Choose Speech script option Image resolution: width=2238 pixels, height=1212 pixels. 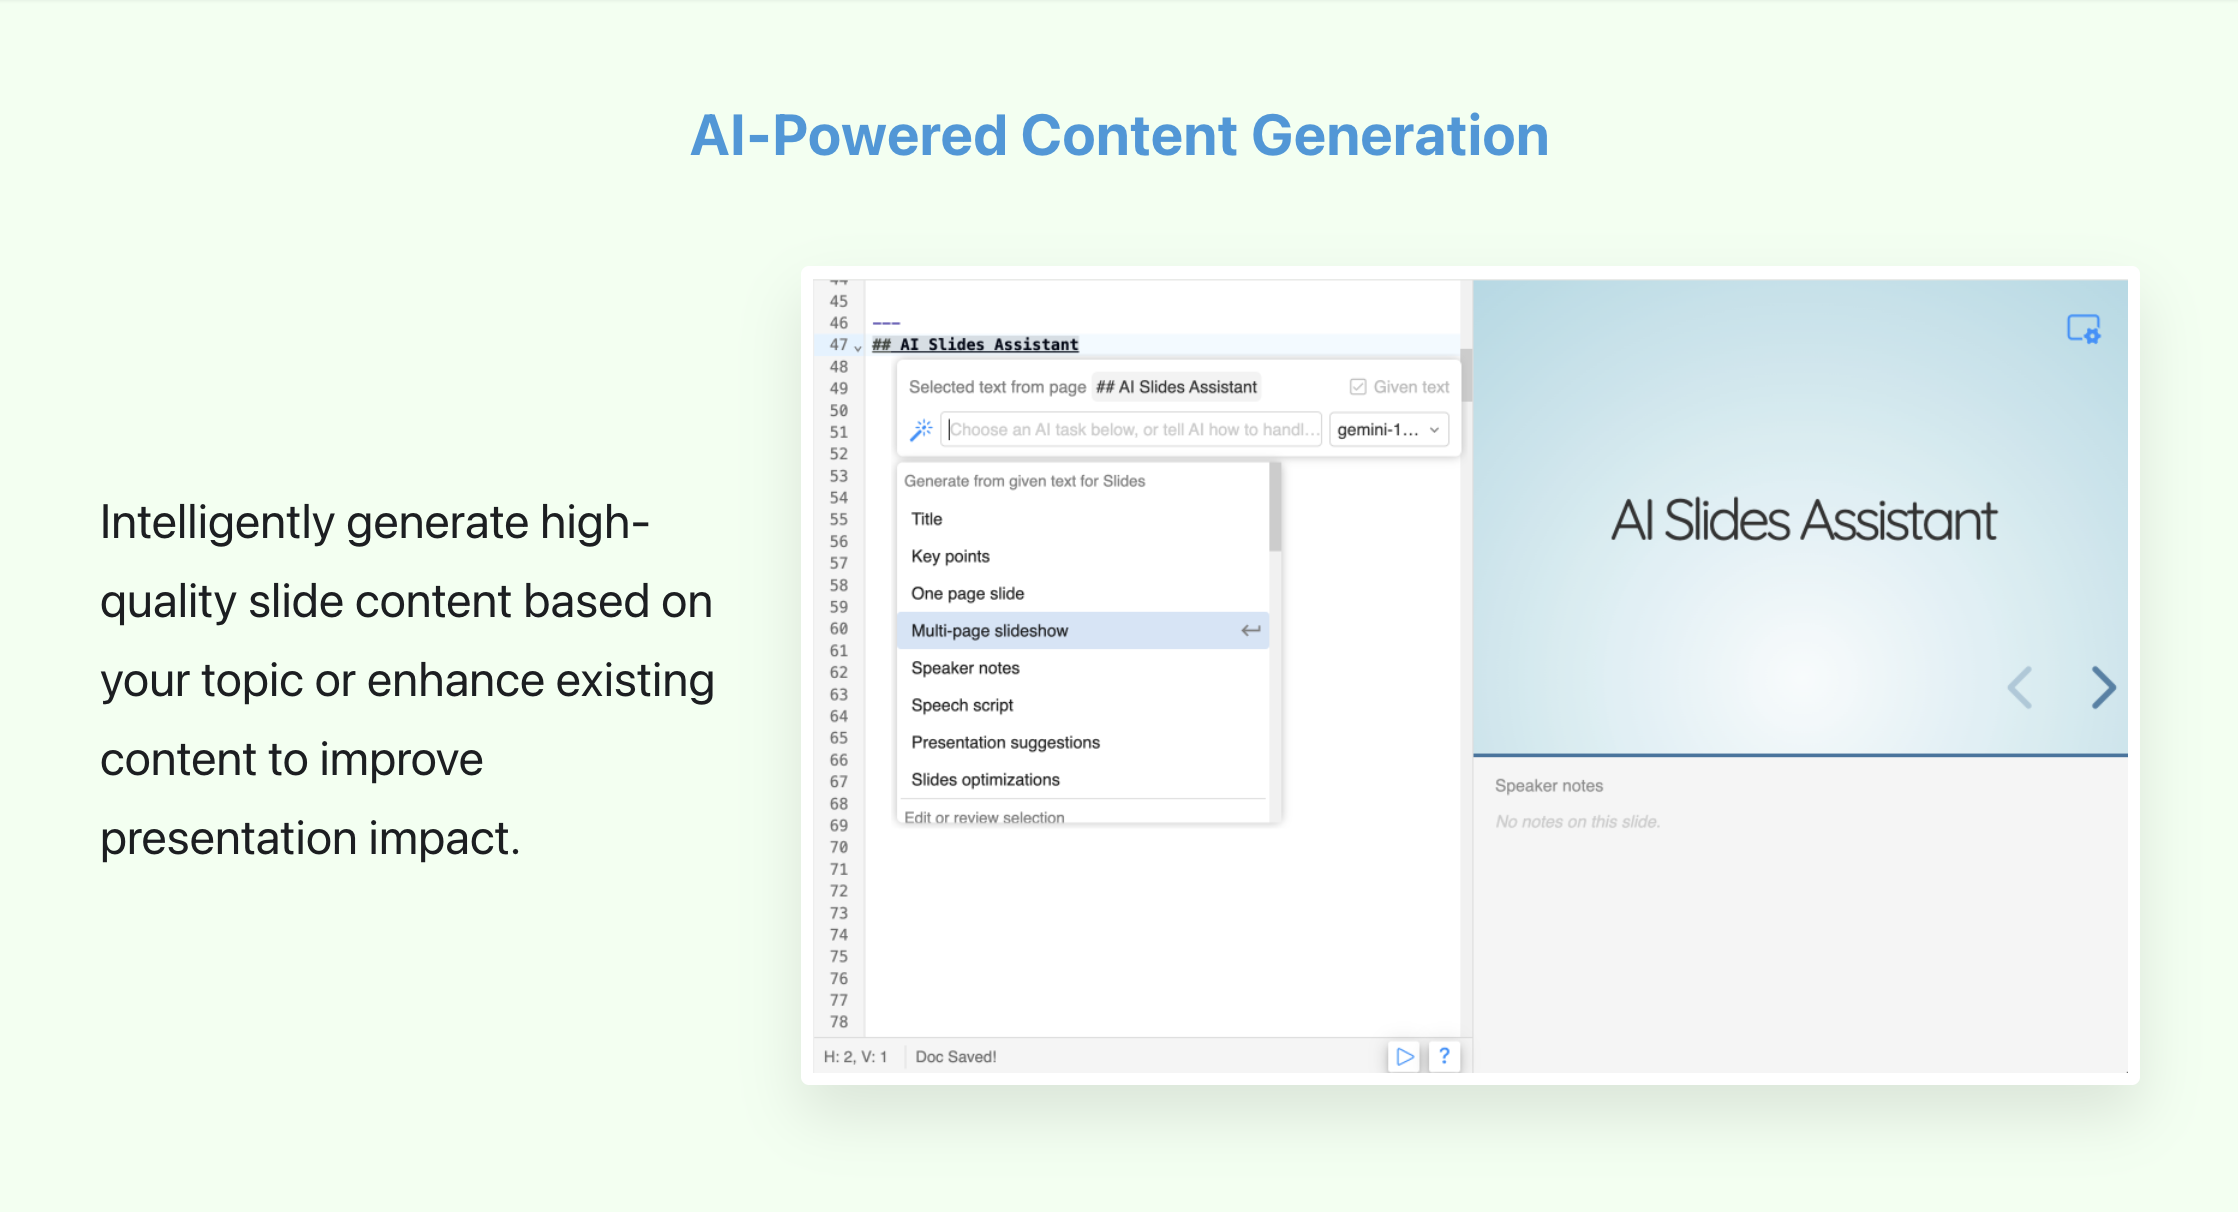pos(962,705)
